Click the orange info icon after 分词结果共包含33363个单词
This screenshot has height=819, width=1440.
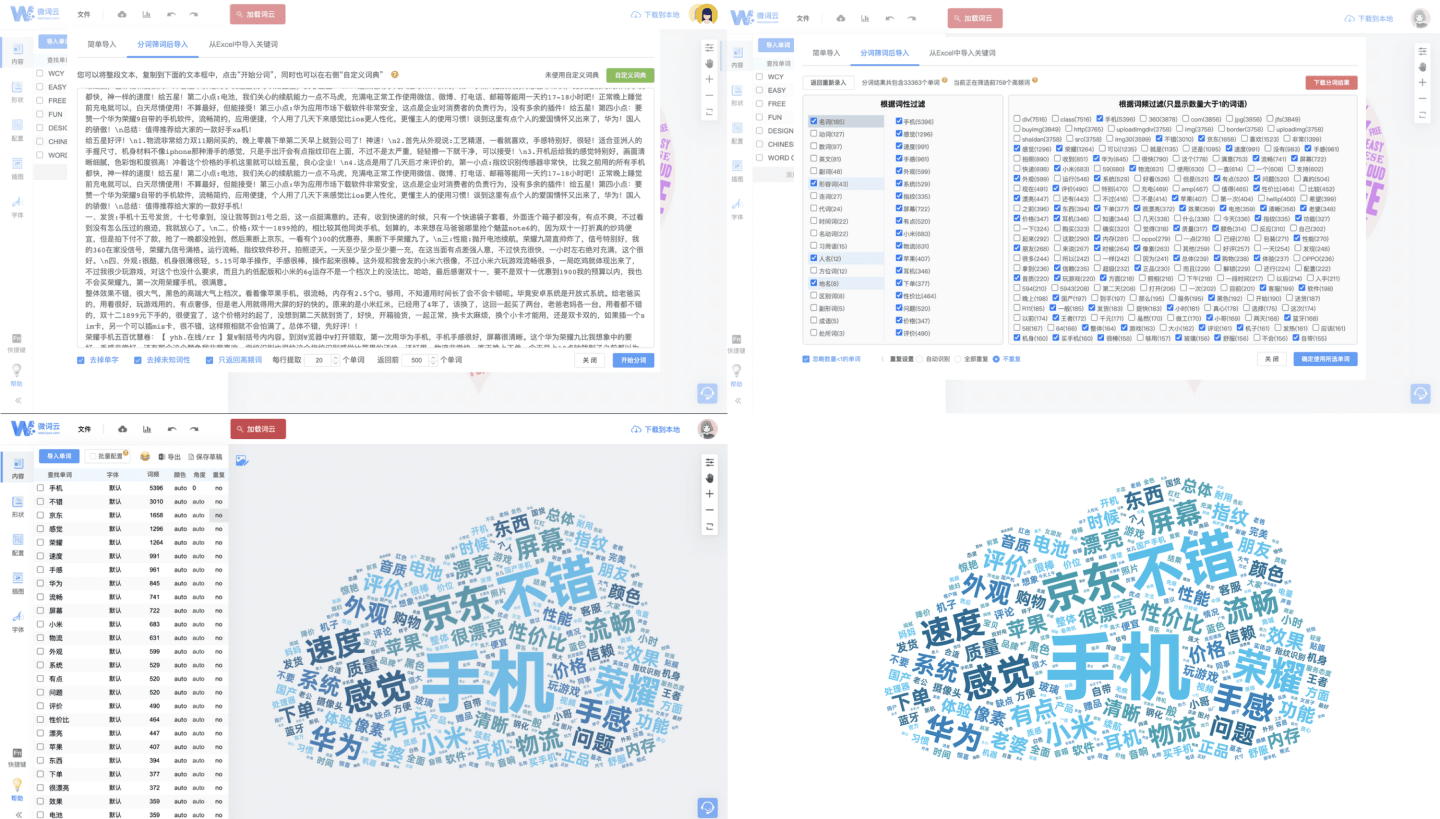click(945, 80)
